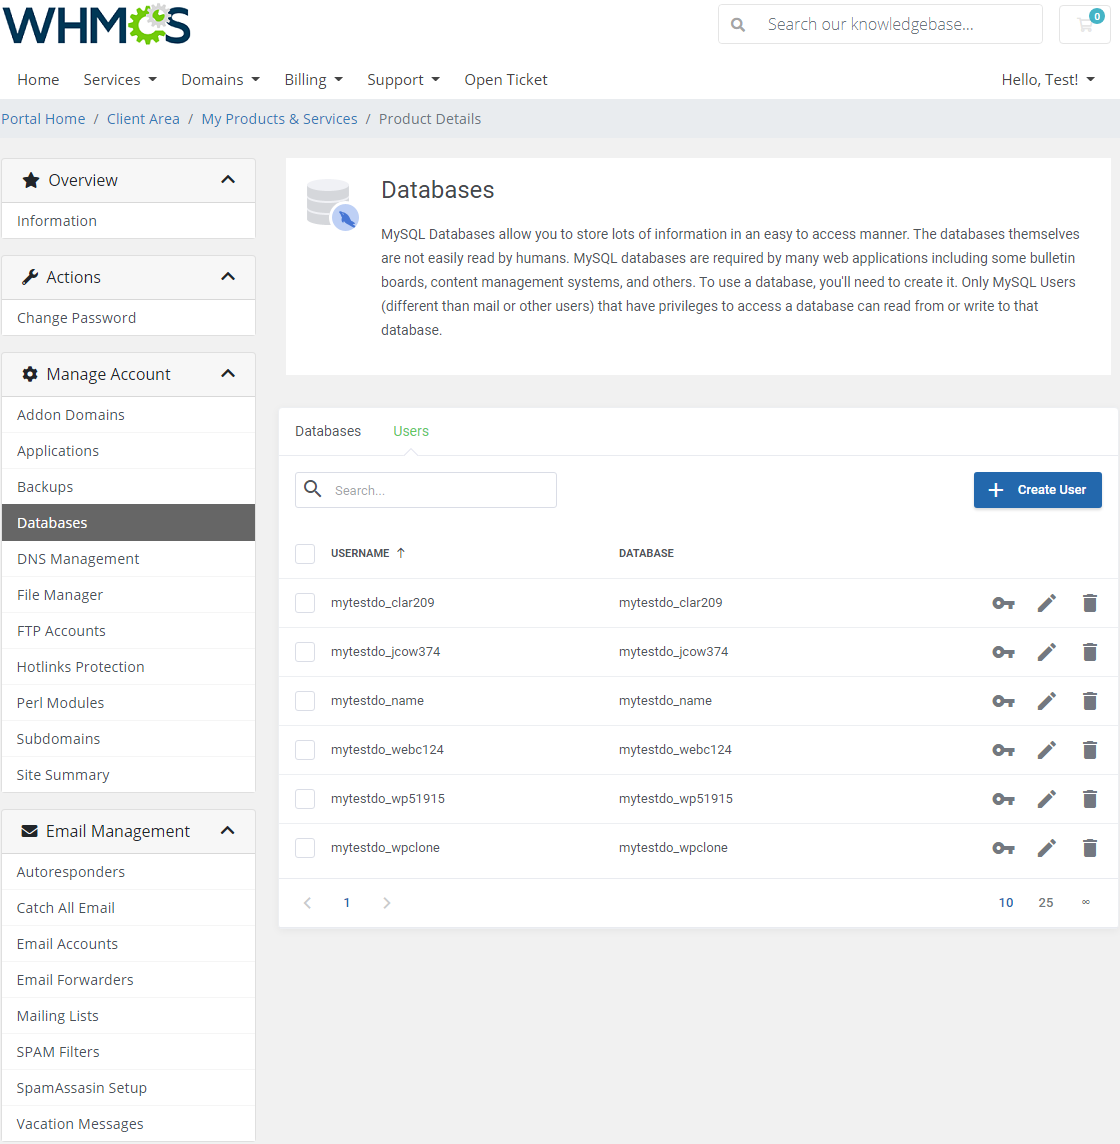Click Change Password in Actions
The image size is (1120, 1144).
tap(128, 317)
